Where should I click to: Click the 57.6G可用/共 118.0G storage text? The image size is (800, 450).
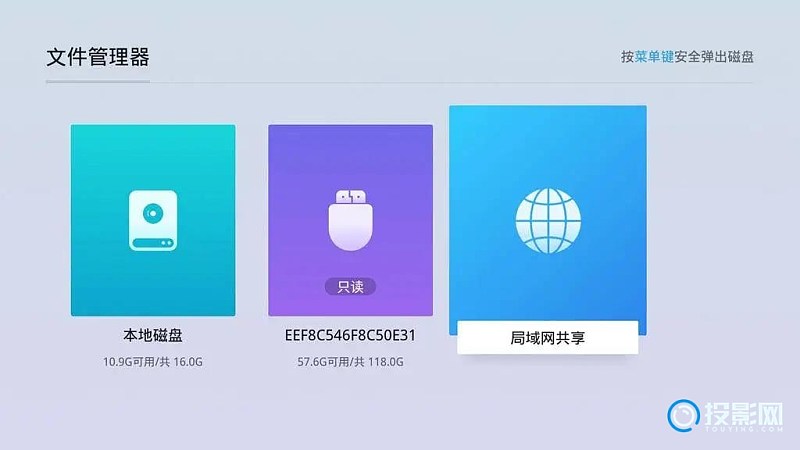pyautogui.click(x=350, y=362)
